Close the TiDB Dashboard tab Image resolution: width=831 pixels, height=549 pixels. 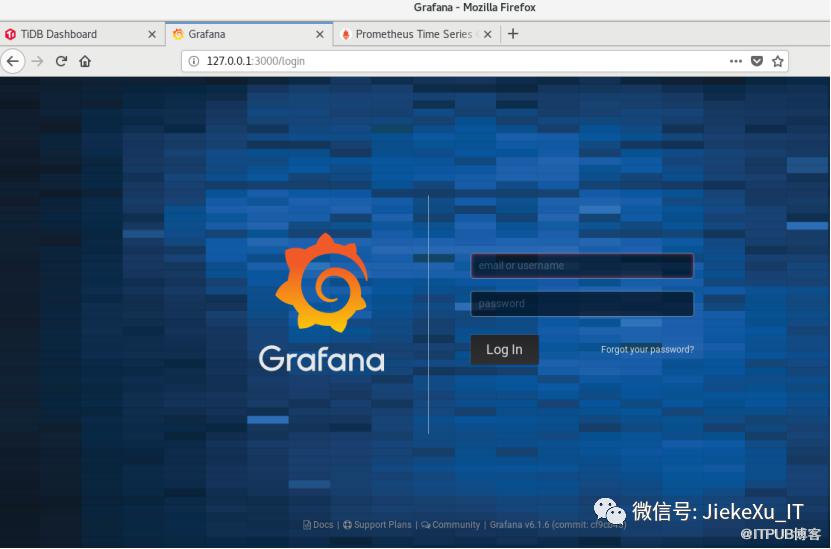152,34
